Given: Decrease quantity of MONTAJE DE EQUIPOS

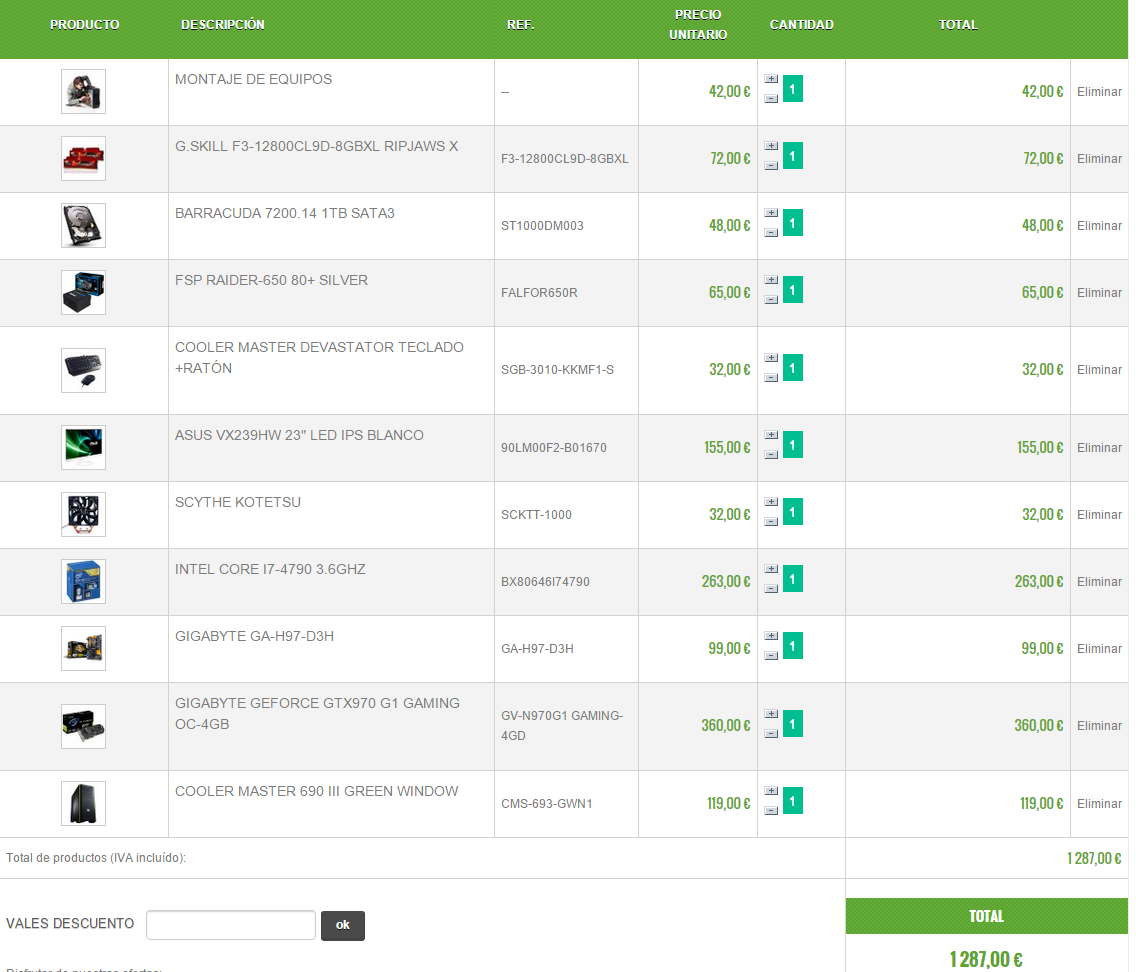Looking at the screenshot, I should click(x=771, y=99).
